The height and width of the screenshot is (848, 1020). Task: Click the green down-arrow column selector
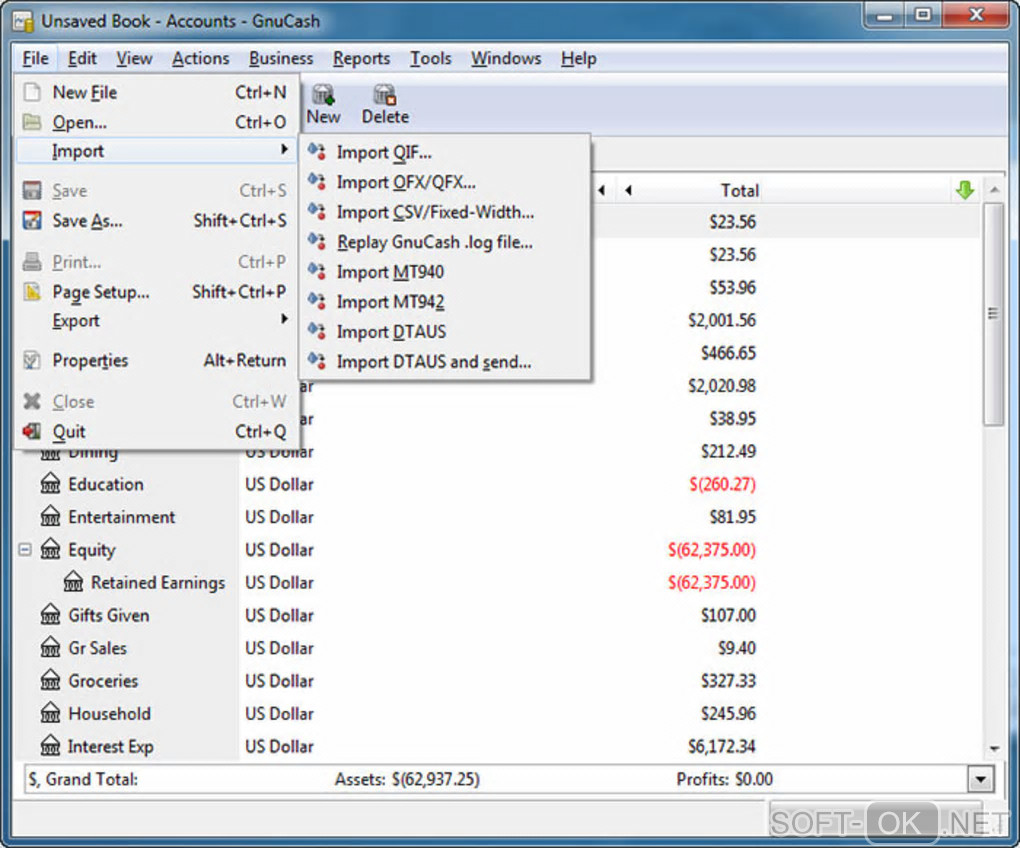[965, 190]
